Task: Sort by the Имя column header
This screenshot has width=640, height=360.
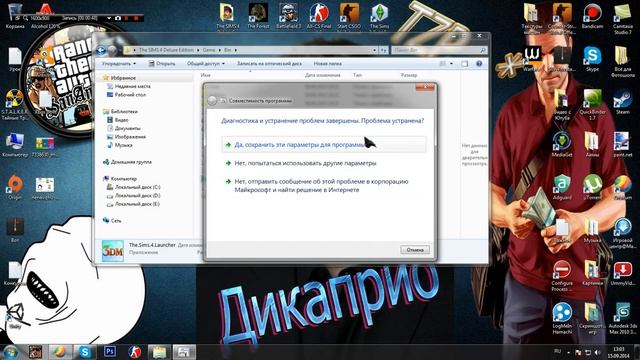Action: (206, 75)
